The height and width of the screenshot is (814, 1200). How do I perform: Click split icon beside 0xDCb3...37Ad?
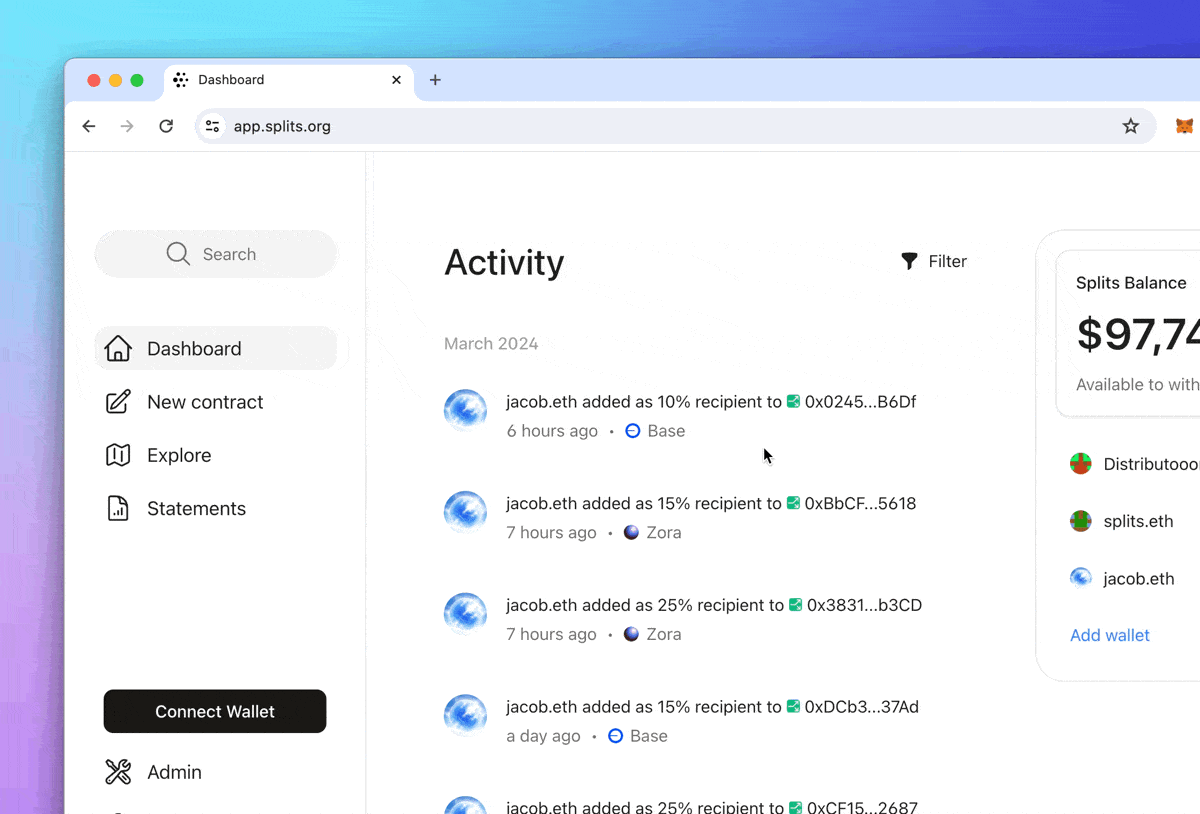click(x=794, y=707)
